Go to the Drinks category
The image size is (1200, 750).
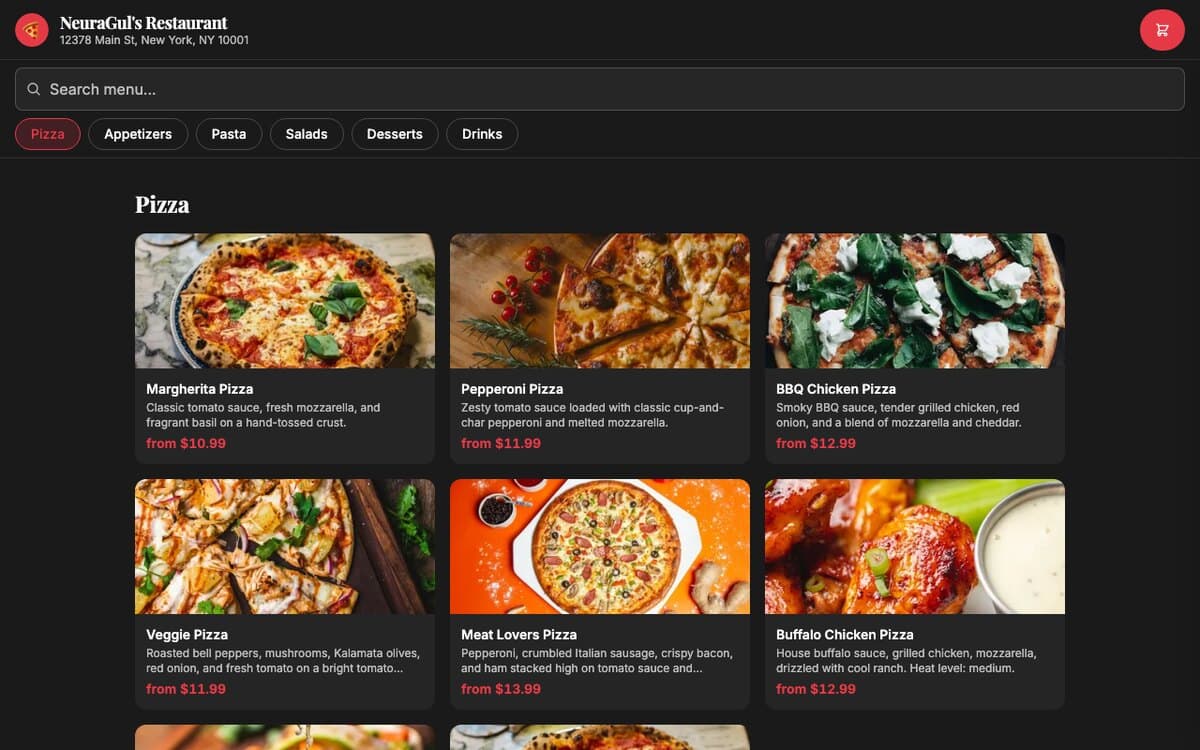click(482, 134)
